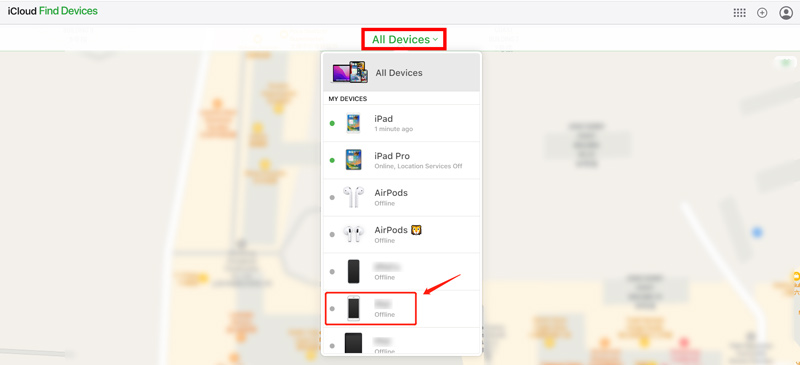The width and height of the screenshot is (800, 365).
Task: Click the plus circle icon in header
Action: (762, 13)
